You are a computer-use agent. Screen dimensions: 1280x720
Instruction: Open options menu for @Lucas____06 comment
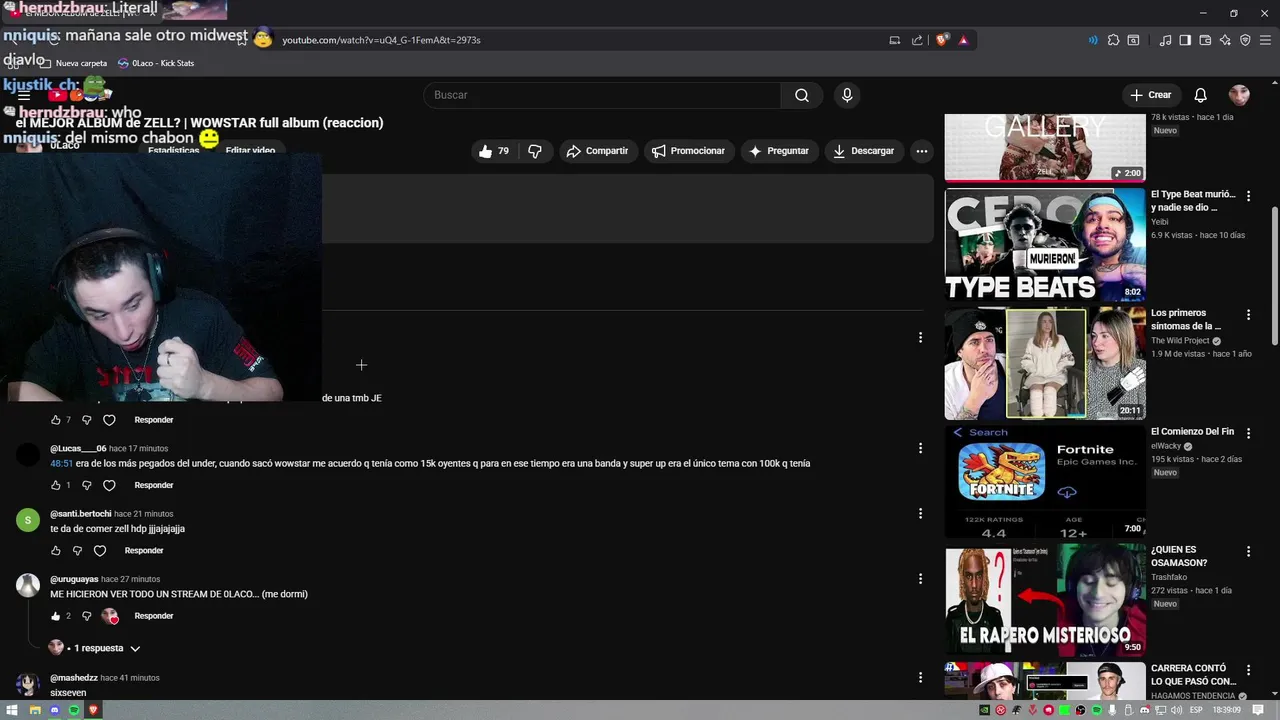[x=920, y=449]
